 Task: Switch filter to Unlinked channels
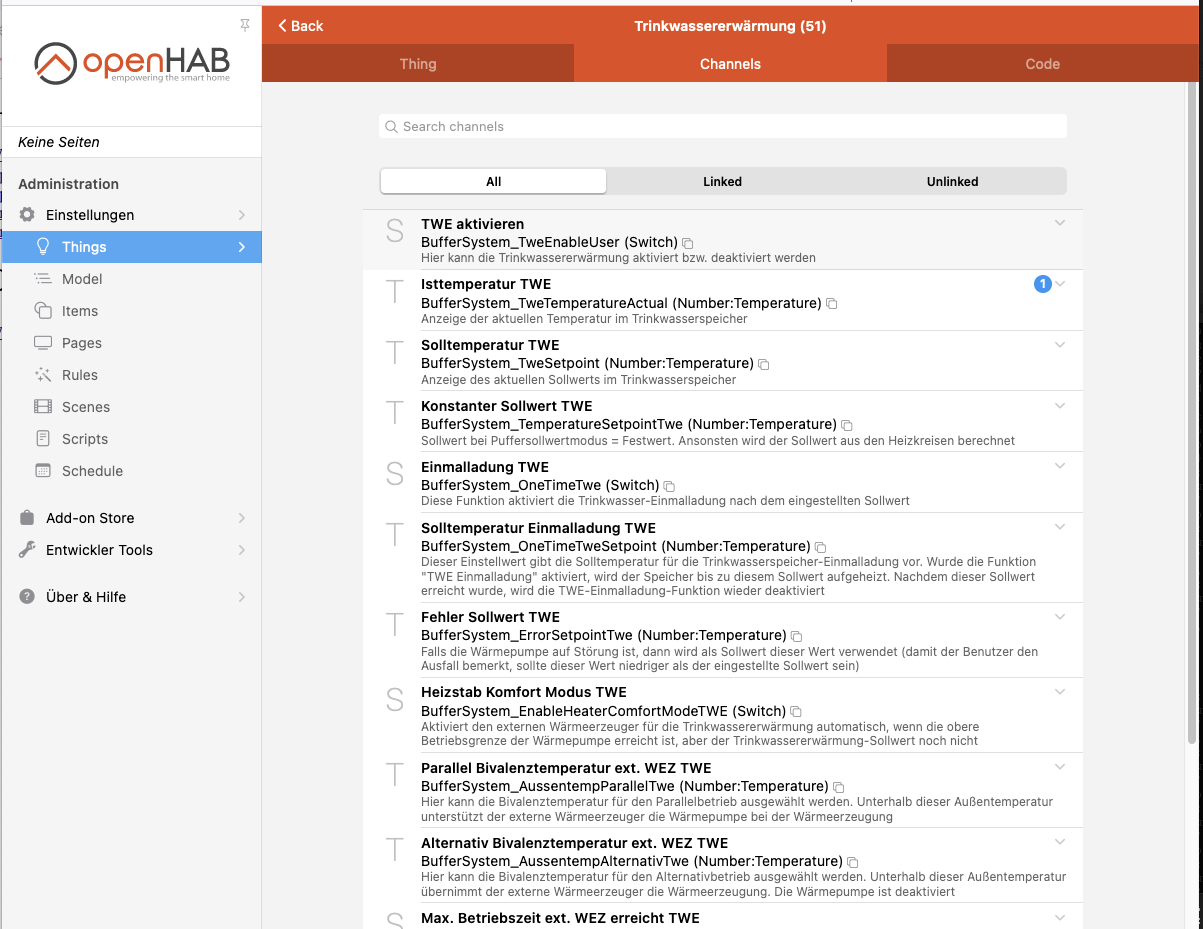(x=952, y=181)
